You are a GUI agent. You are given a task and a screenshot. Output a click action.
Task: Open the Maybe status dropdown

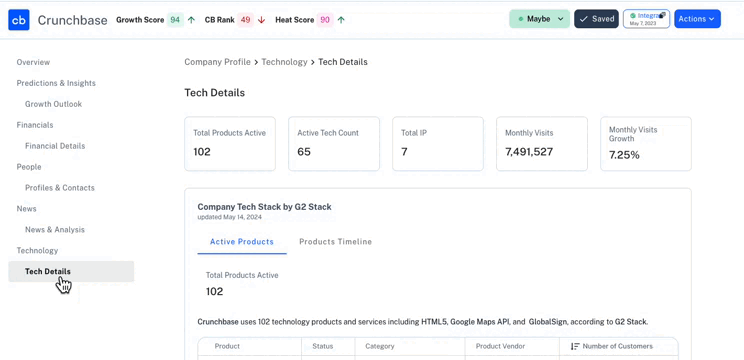click(x=539, y=19)
